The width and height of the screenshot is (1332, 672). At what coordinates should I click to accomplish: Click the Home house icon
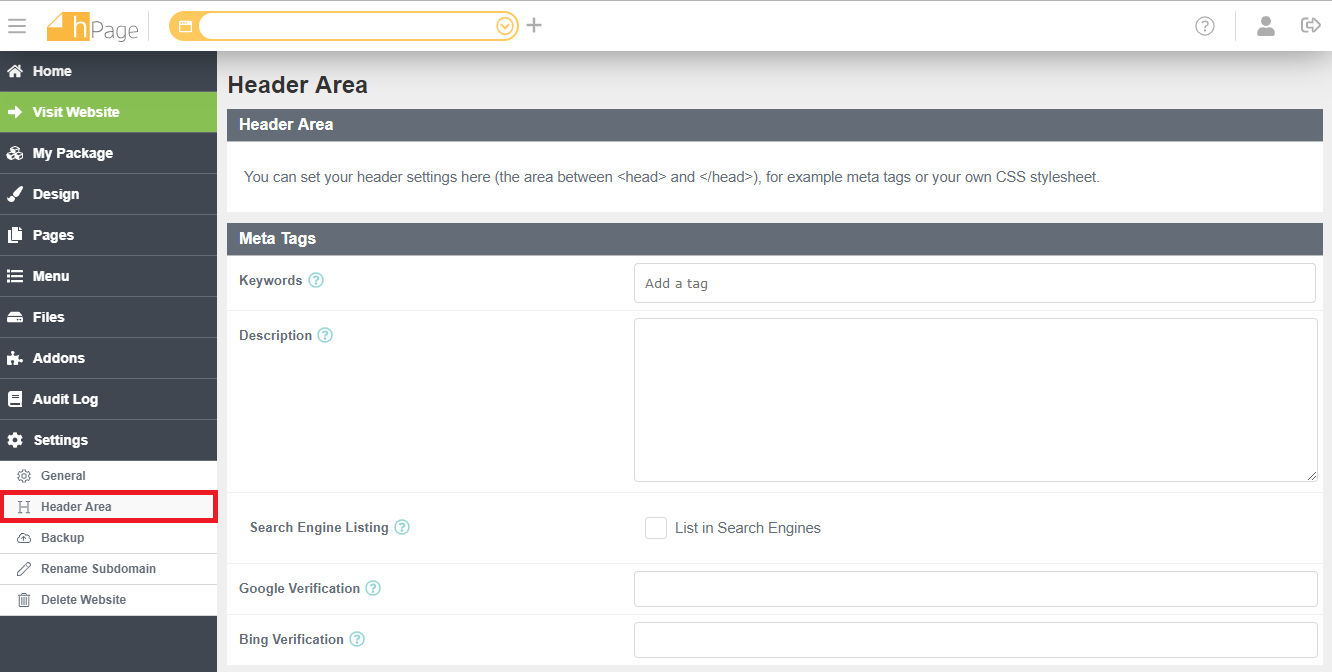tap(15, 71)
